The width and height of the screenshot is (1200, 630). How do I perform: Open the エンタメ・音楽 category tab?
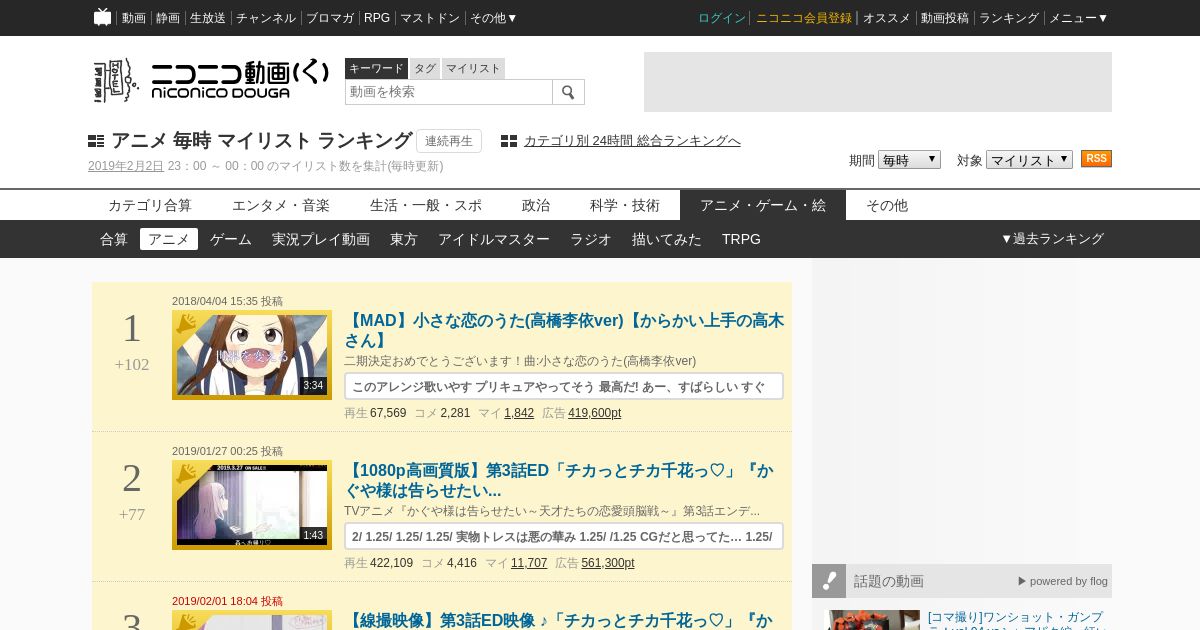tap(281, 205)
